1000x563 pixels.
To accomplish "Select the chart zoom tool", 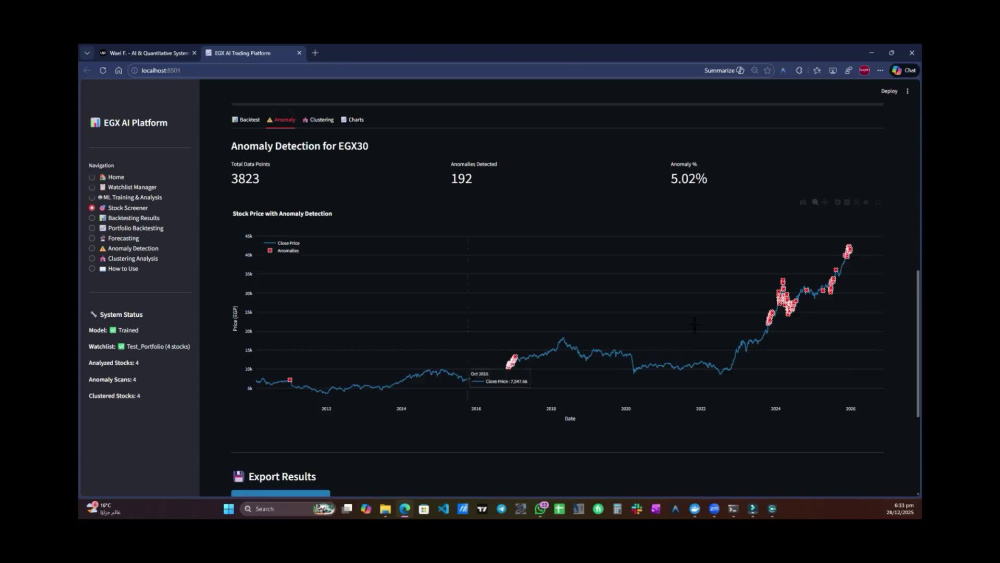I will pos(815,202).
